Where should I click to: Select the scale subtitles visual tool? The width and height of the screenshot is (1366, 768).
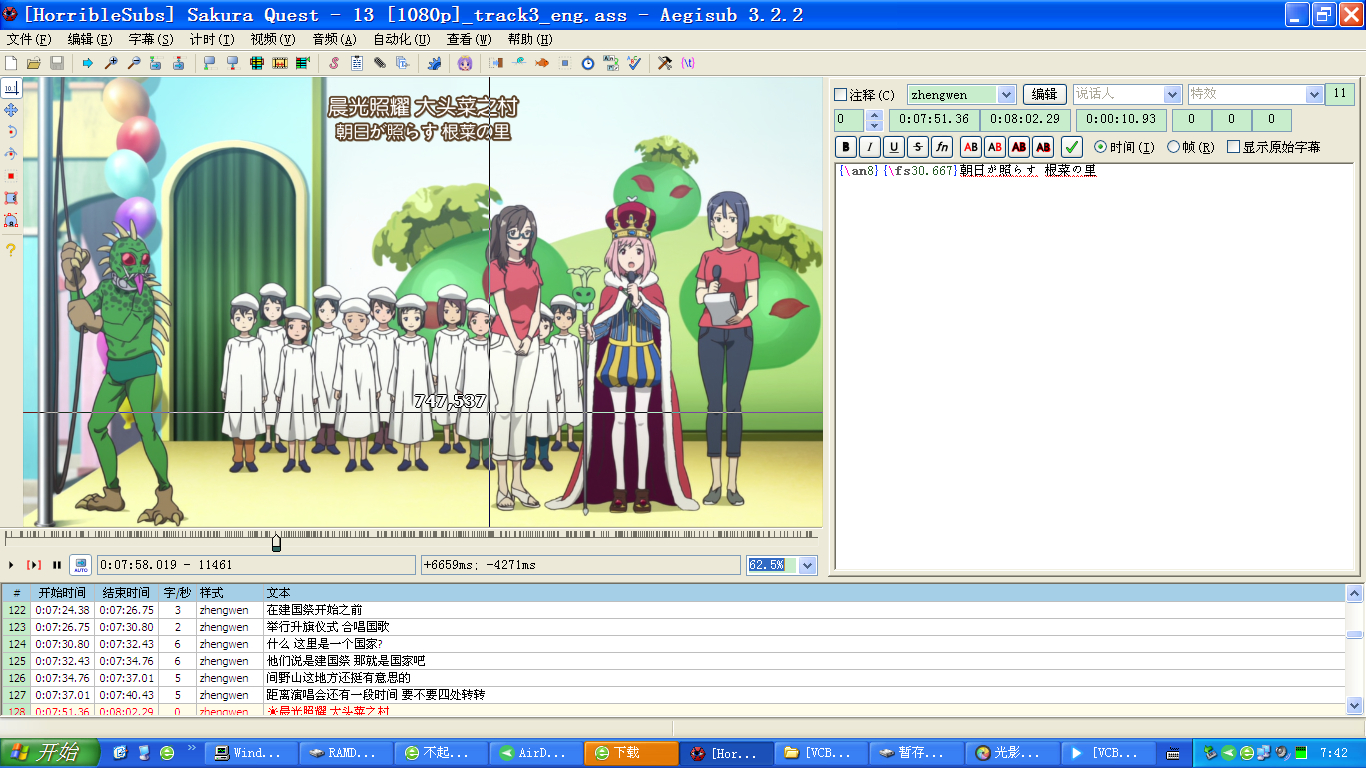(x=11, y=176)
